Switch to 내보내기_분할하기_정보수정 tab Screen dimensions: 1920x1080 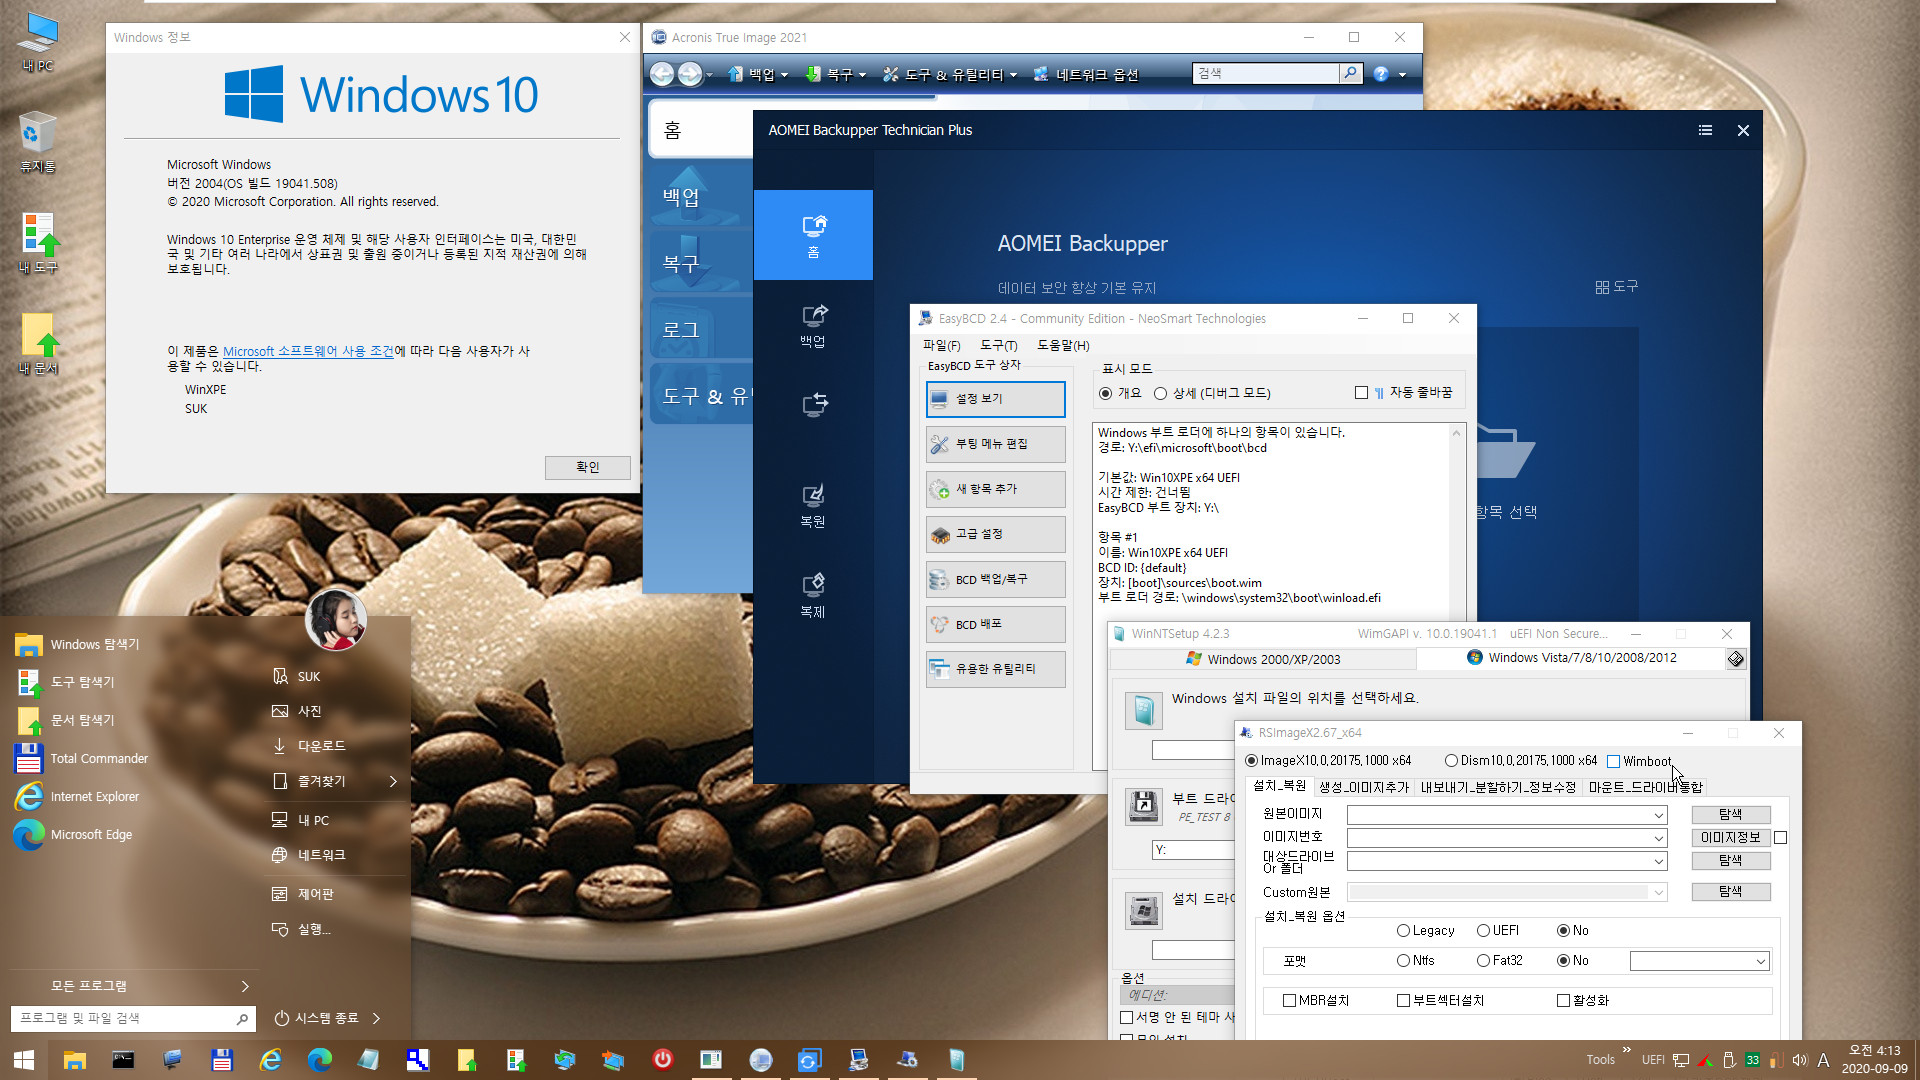pyautogui.click(x=1498, y=788)
